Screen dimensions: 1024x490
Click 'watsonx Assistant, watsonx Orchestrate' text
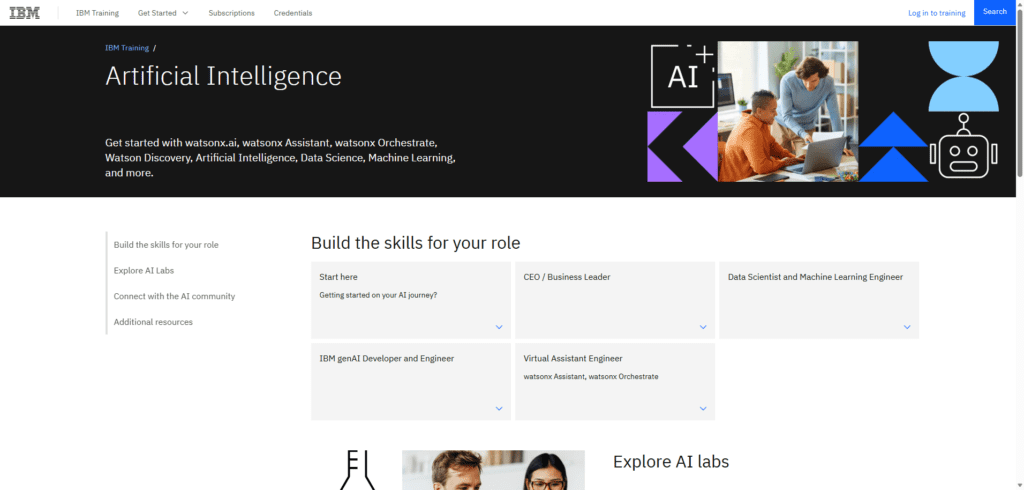click(591, 377)
